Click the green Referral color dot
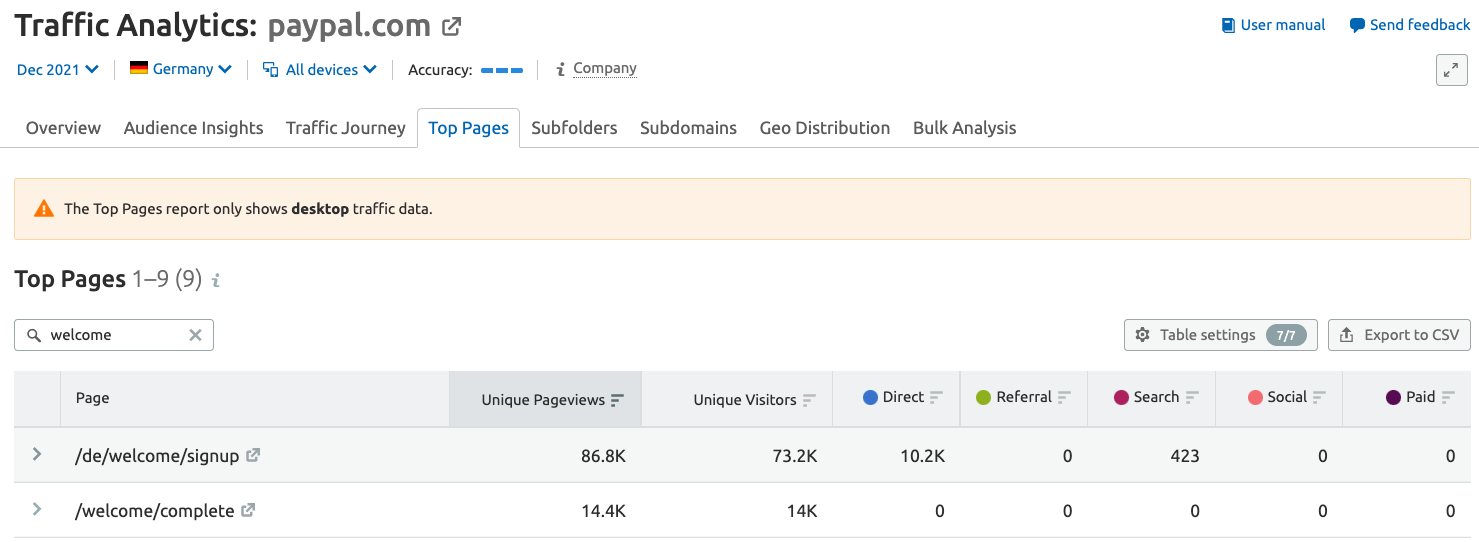Screen dimensions: 1479x542 click(x=983, y=397)
